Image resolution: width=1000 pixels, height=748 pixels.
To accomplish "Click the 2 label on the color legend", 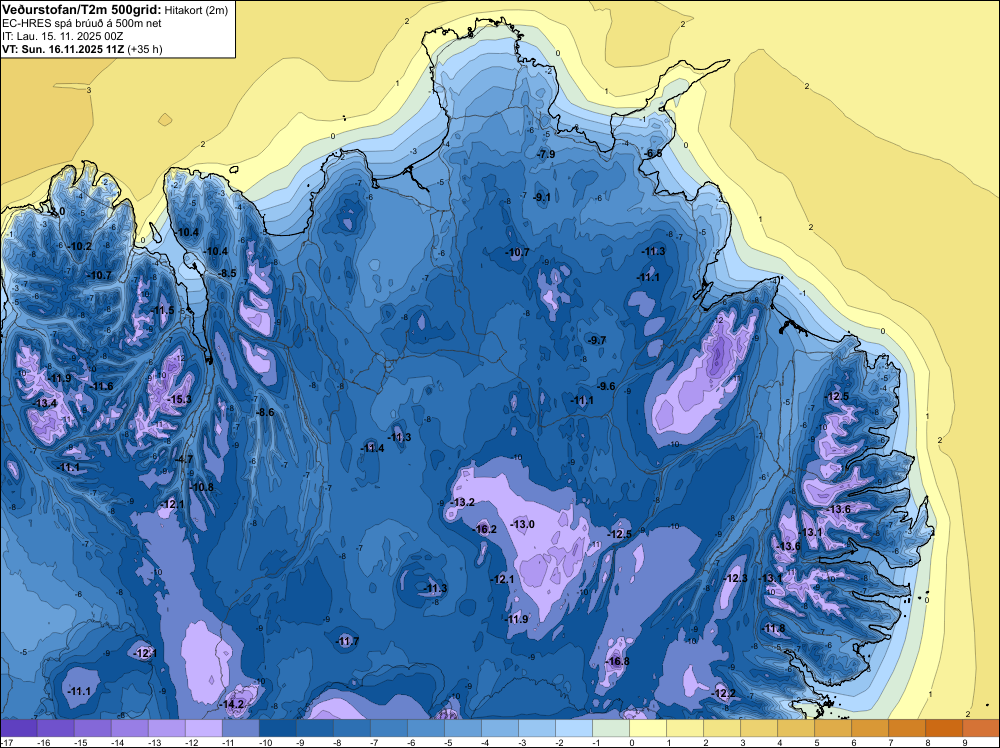I will 706,742.
